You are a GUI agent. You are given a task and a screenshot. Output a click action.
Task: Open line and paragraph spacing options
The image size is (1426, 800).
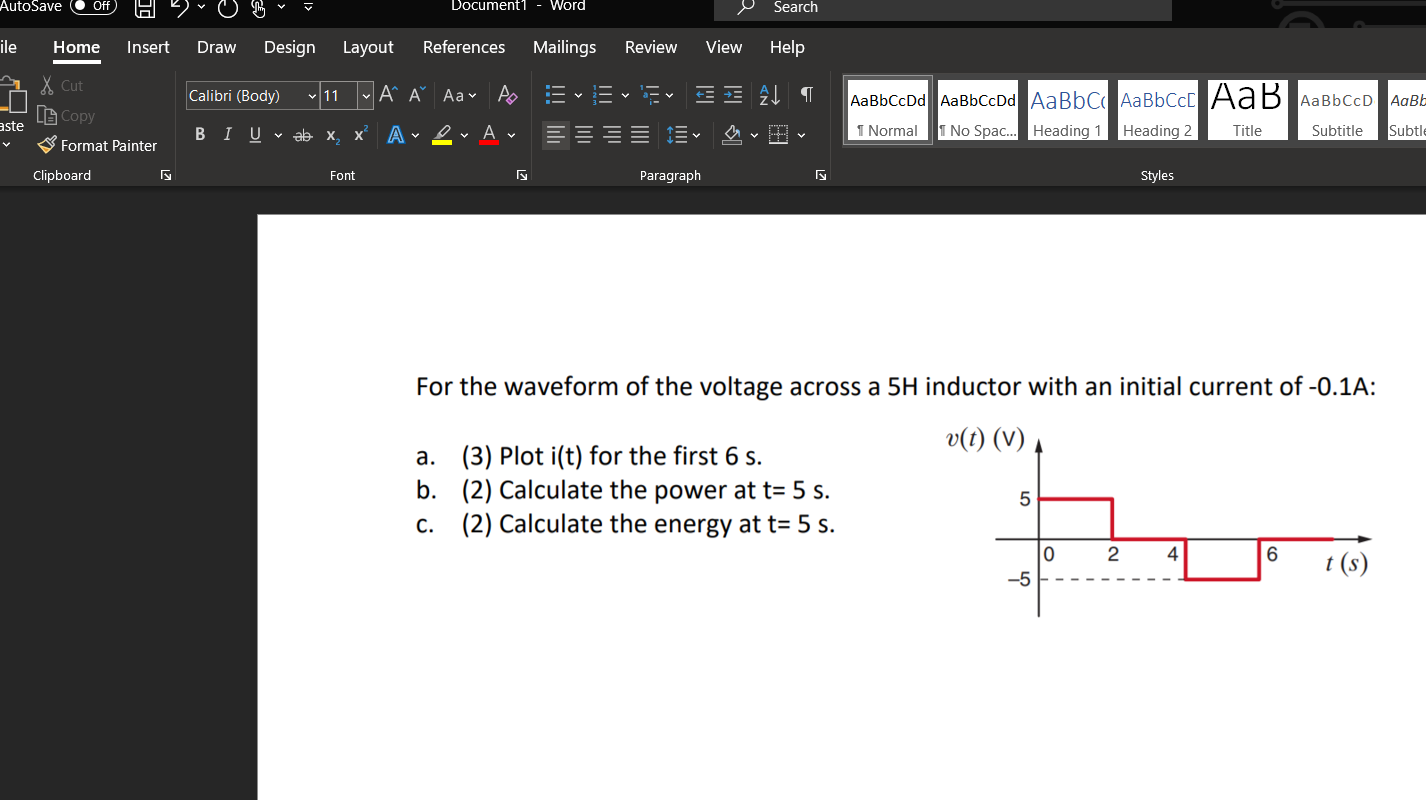(x=683, y=135)
